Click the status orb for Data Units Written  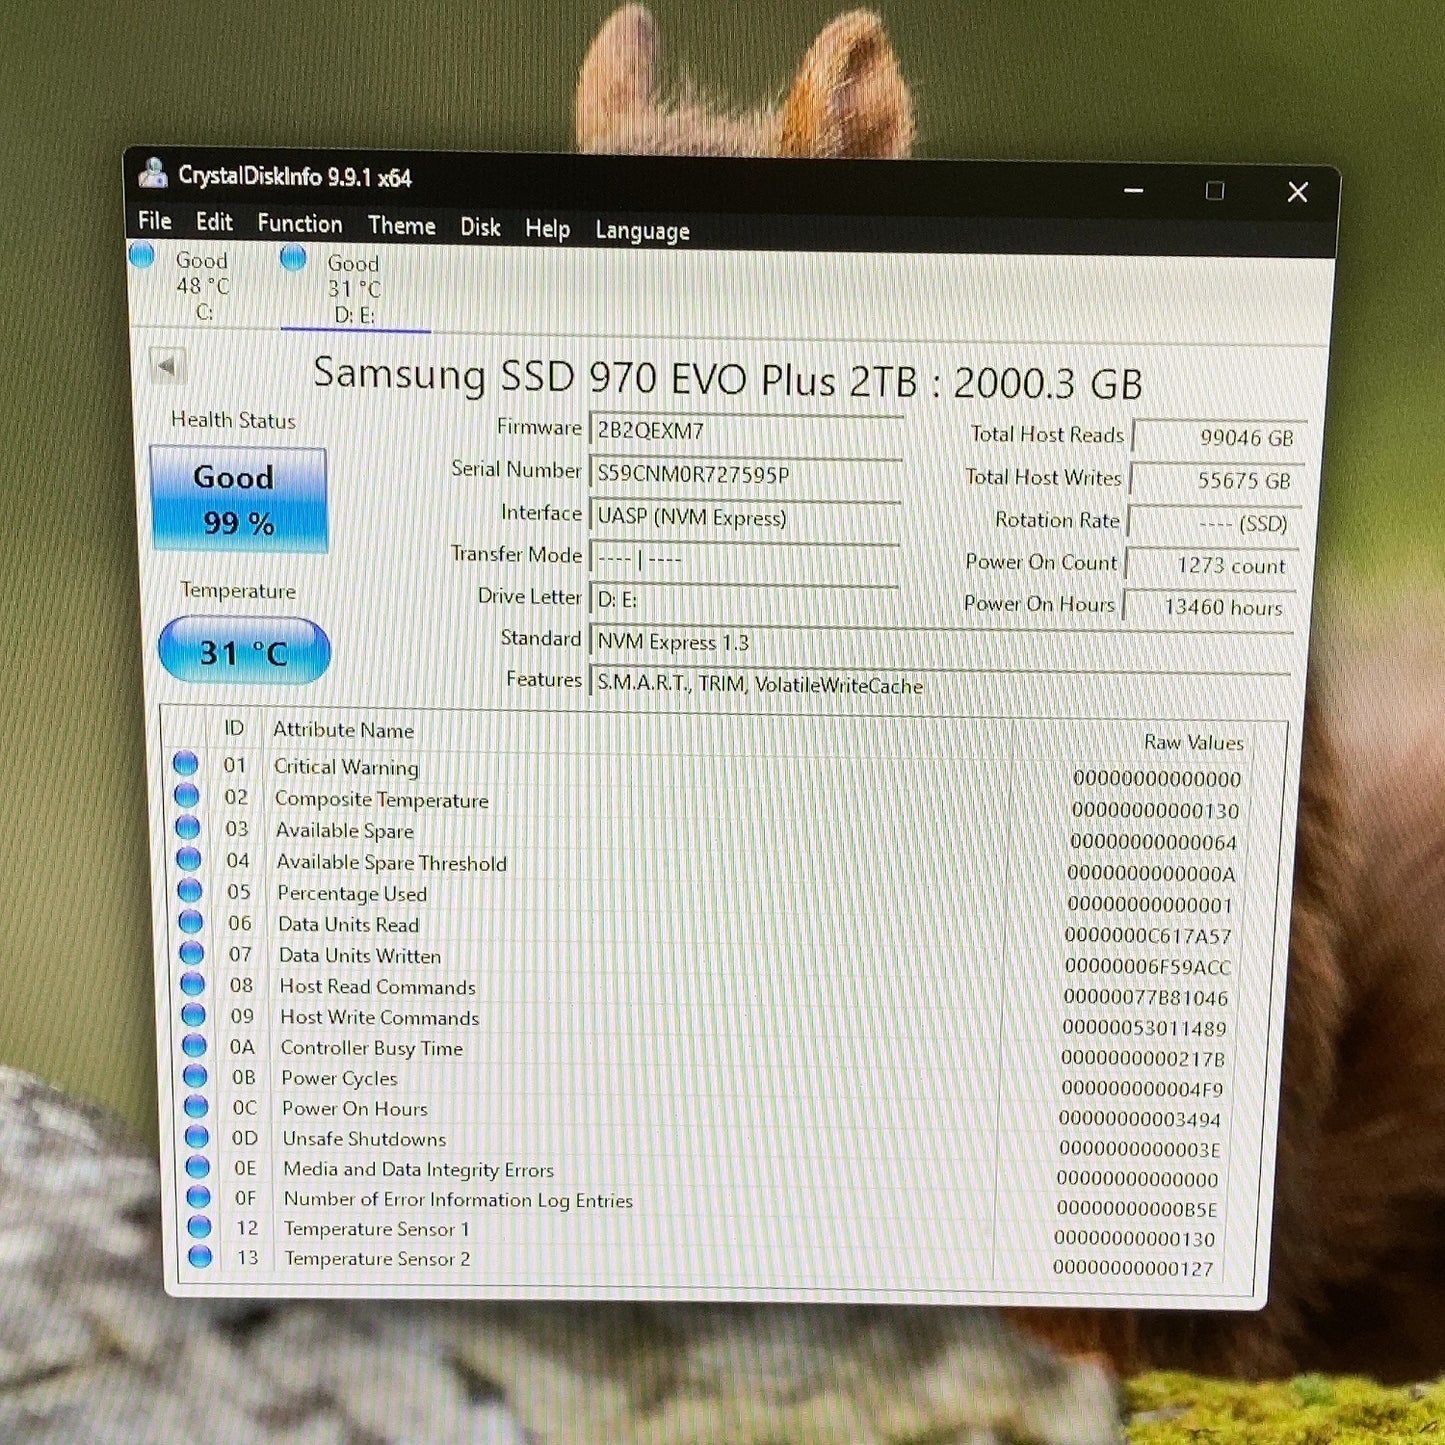pos(191,953)
